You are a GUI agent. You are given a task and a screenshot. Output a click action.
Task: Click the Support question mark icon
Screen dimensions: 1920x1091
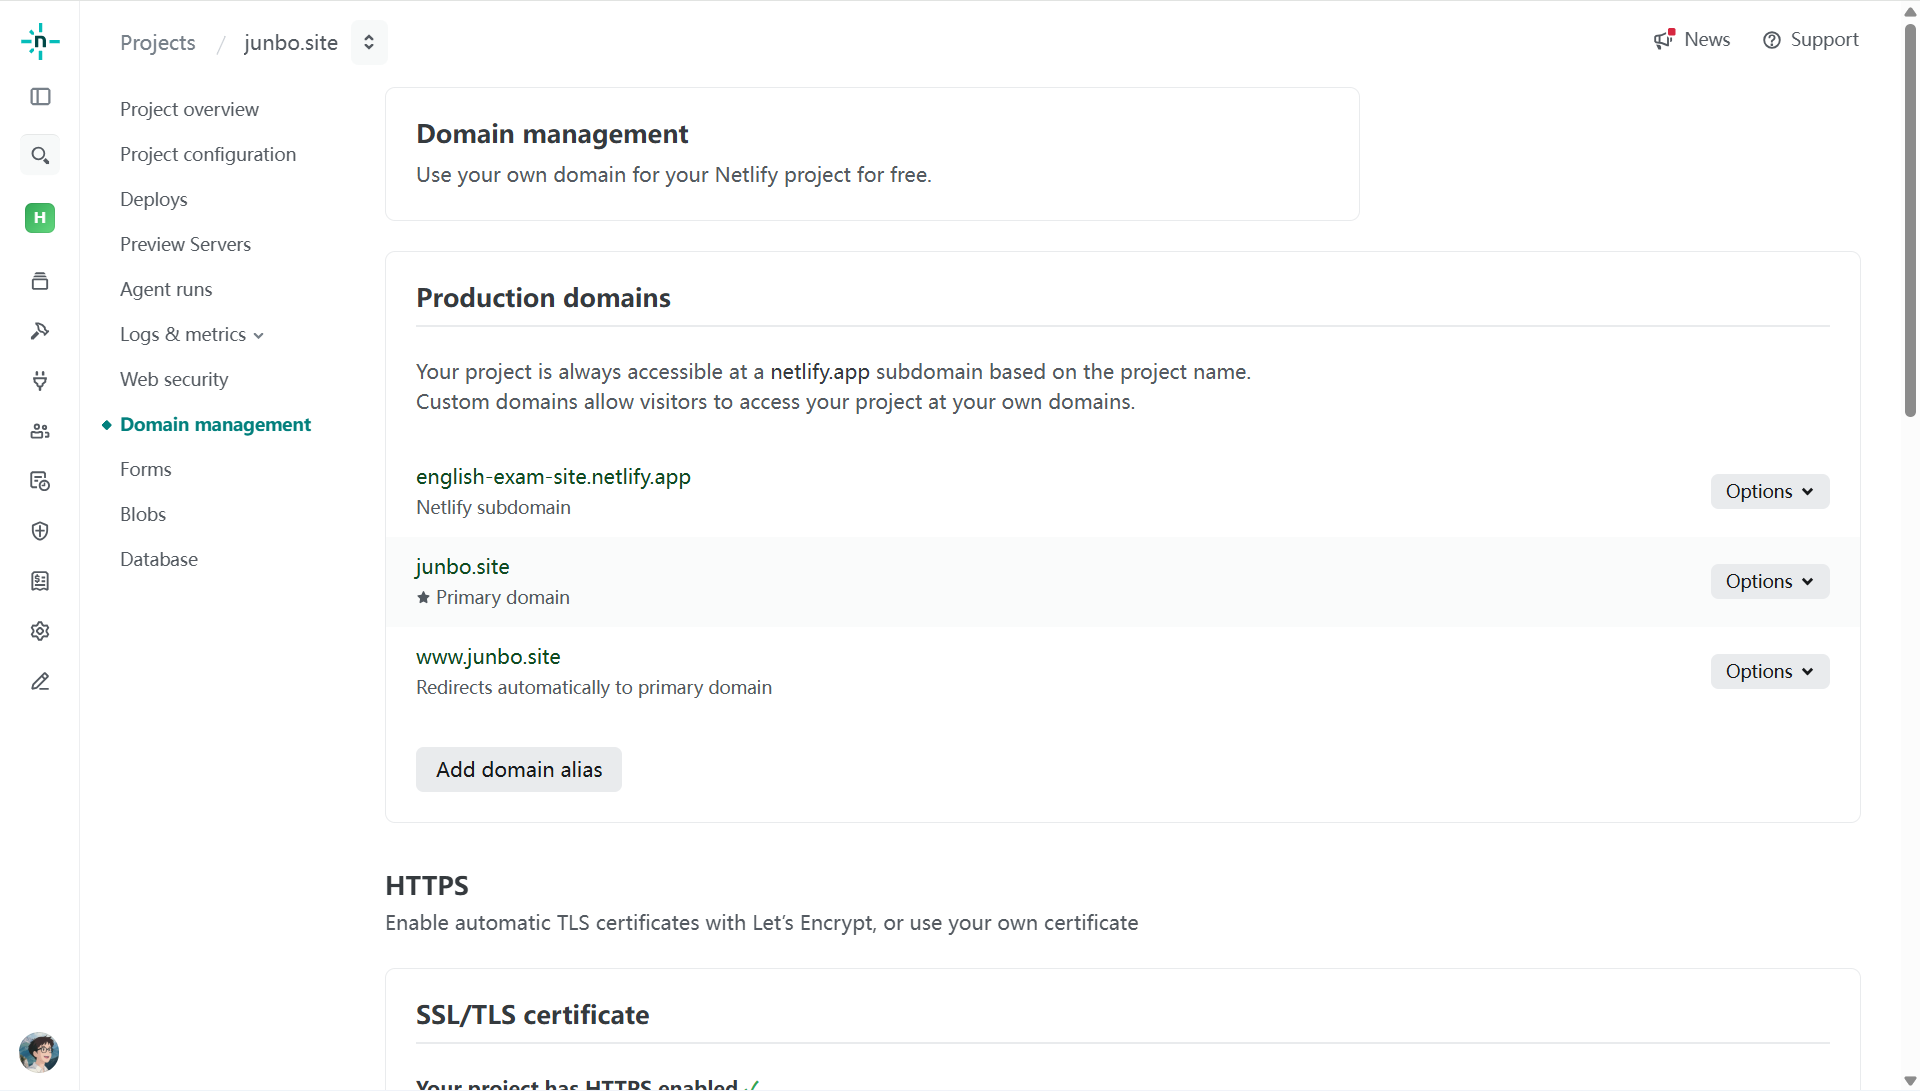[1772, 40]
